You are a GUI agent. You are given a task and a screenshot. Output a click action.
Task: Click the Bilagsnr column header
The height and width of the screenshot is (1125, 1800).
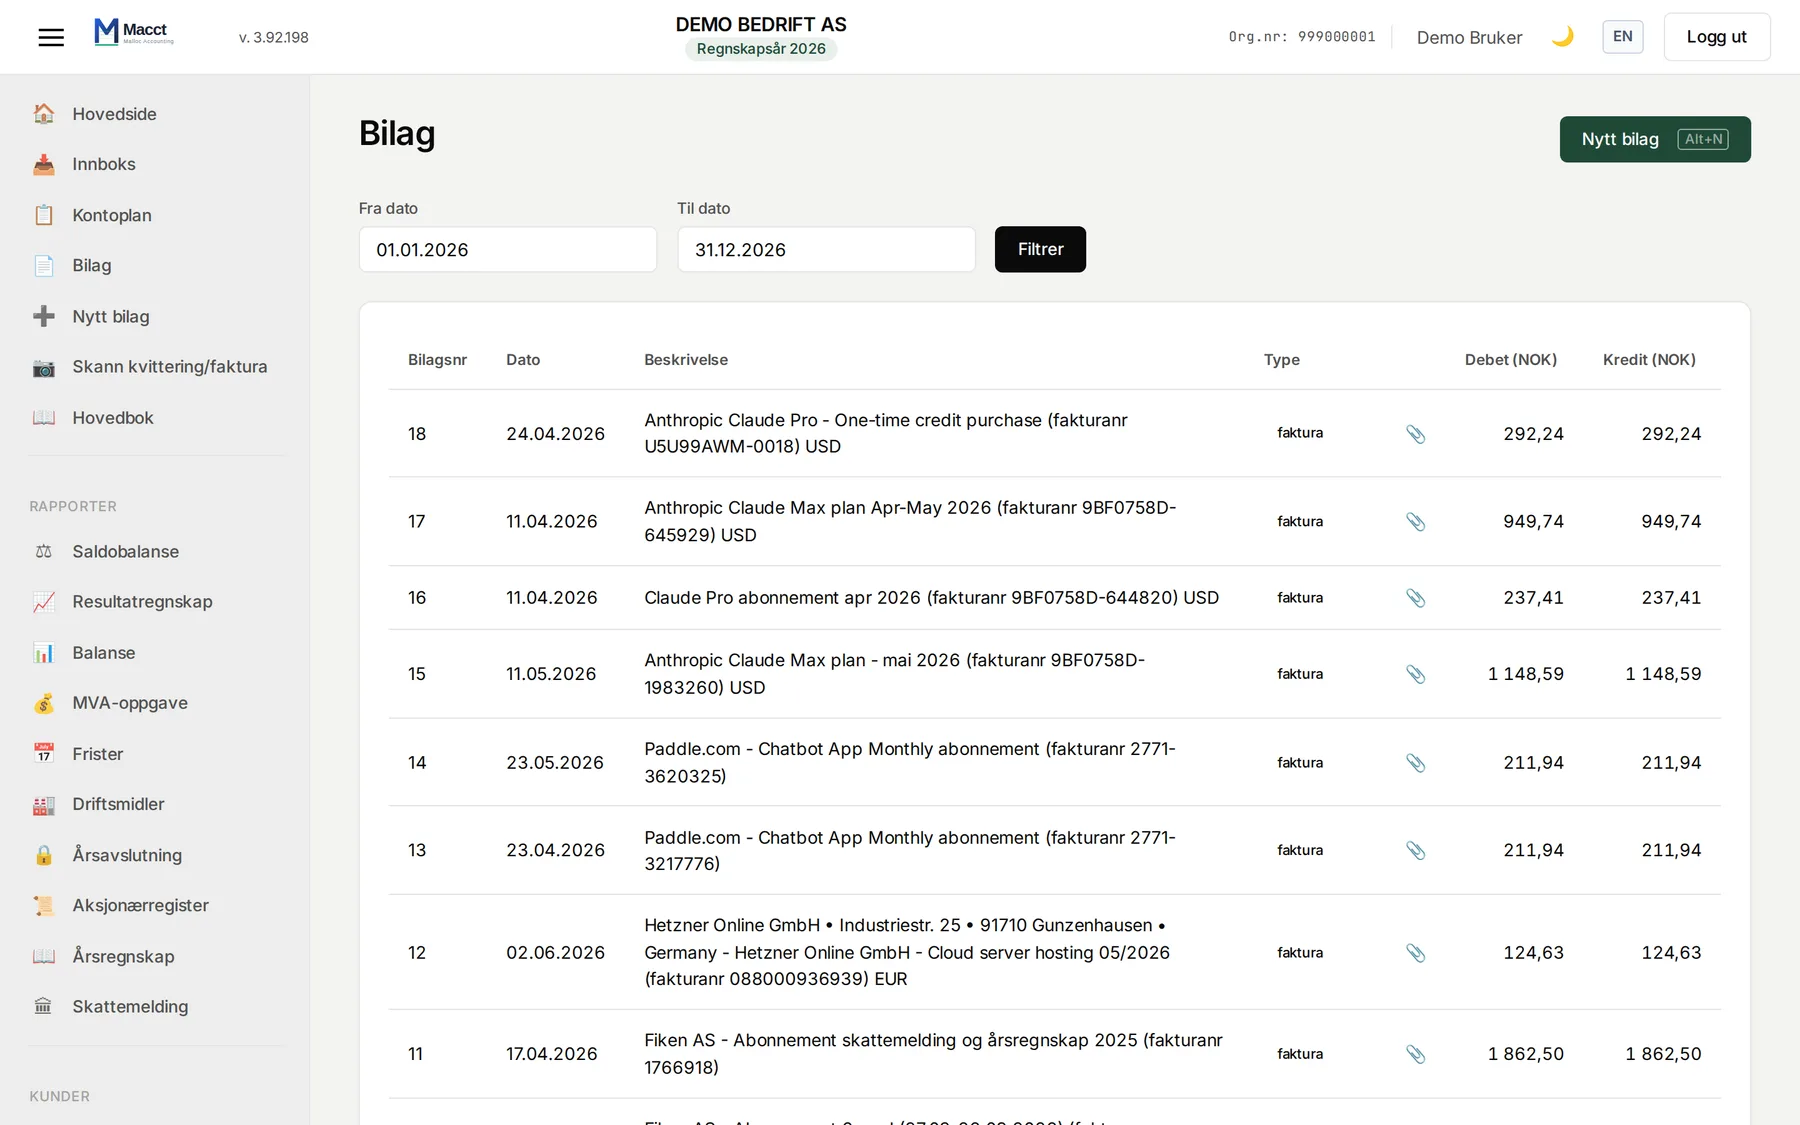[437, 360]
